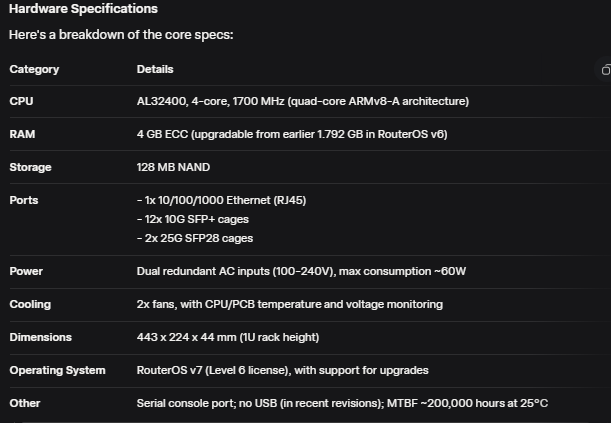The image size is (611, 423).
Task: Click the Details column header
Action: 155,70
